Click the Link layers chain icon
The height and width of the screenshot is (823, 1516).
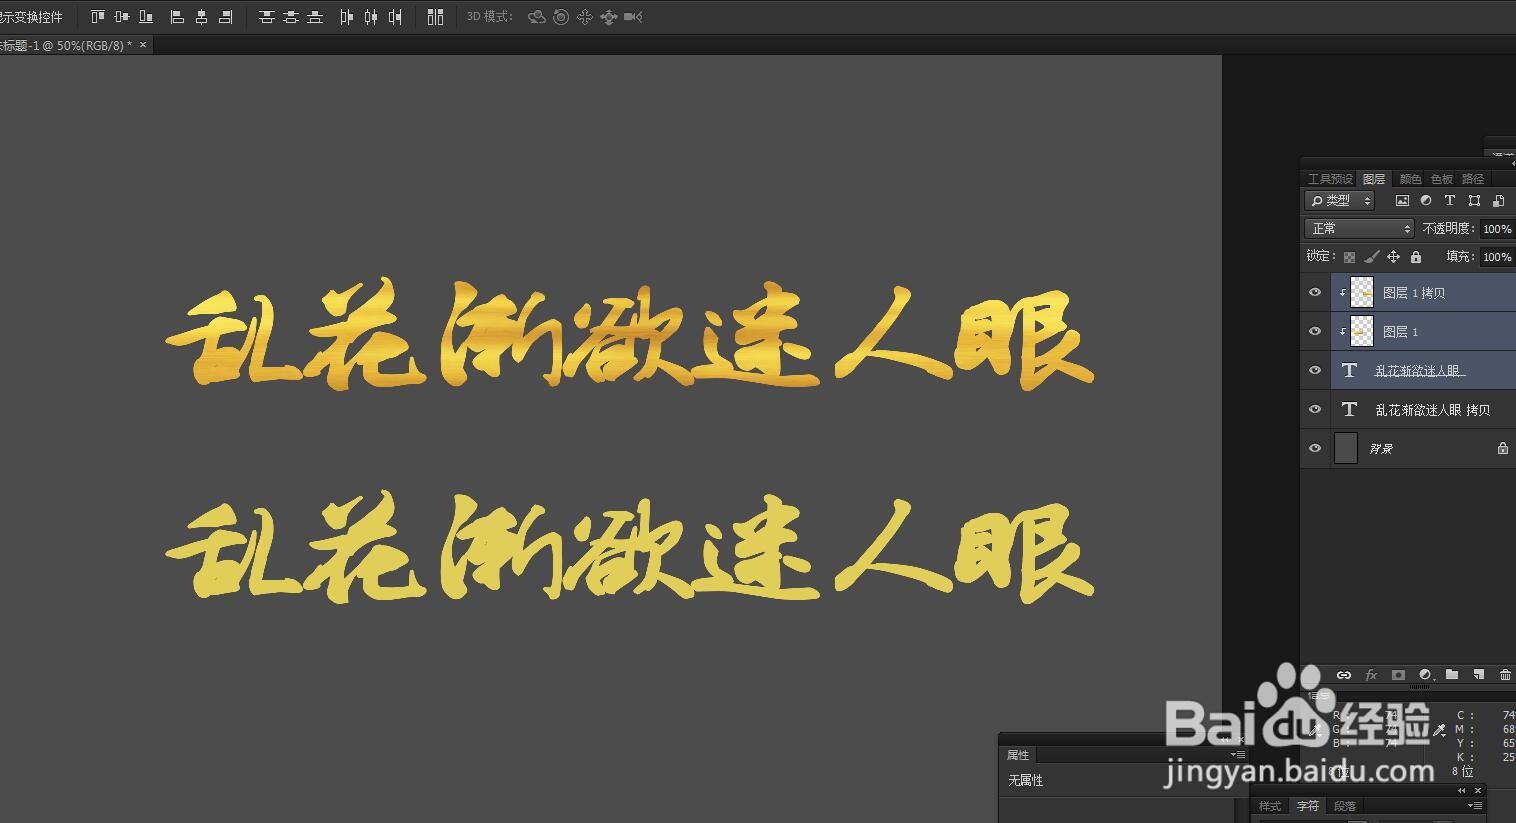[1344, 675]
